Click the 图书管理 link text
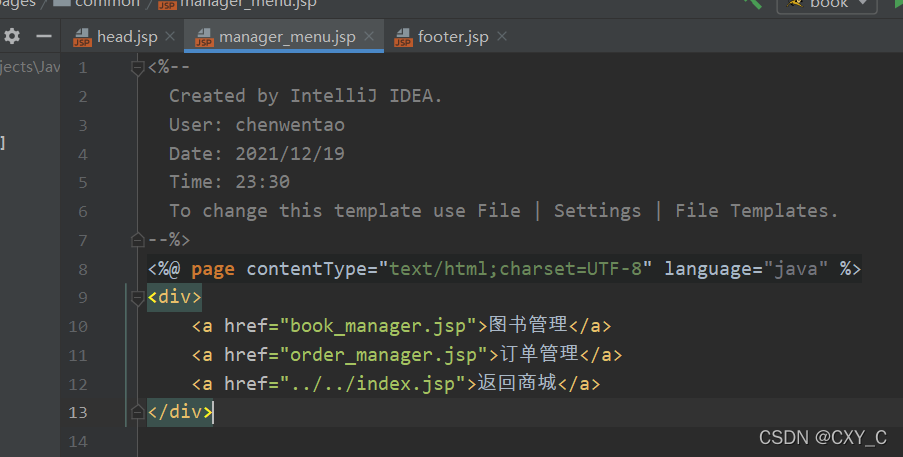The image size is (903, 457). coord(528,325)
